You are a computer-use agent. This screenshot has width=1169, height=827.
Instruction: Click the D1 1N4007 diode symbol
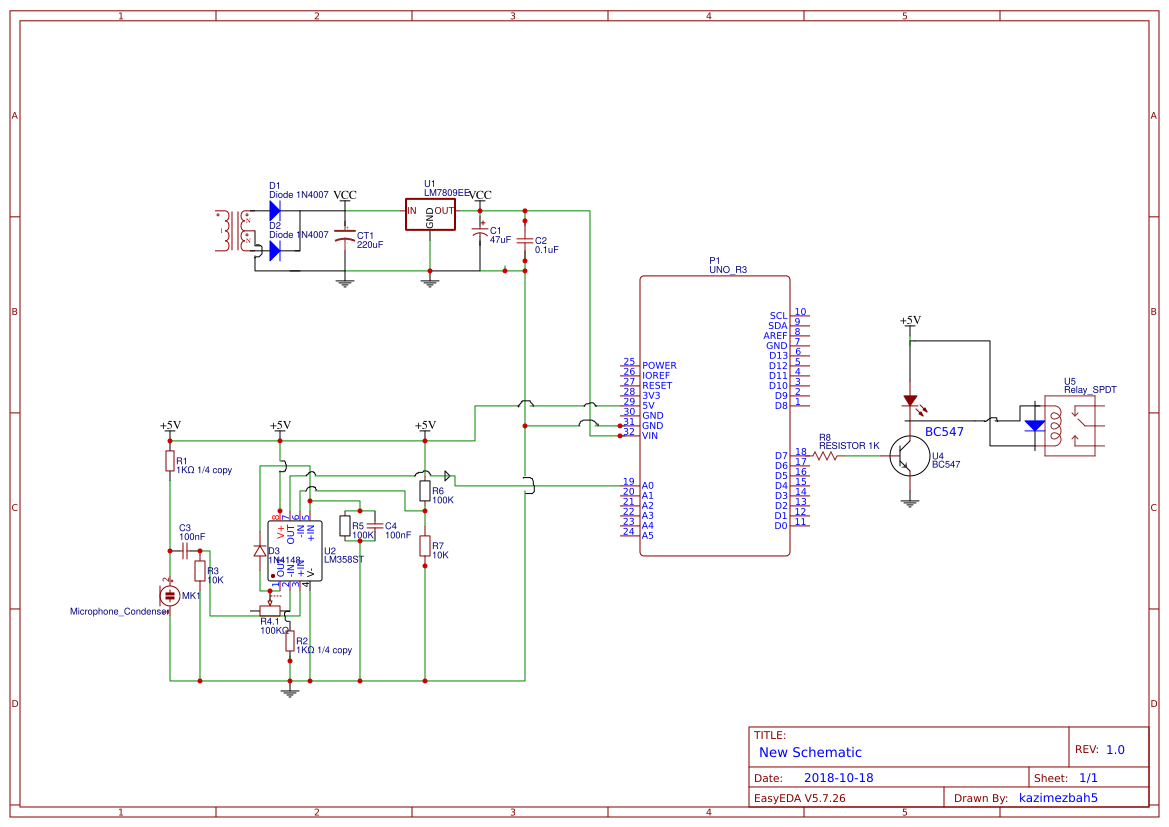point(274,210)
